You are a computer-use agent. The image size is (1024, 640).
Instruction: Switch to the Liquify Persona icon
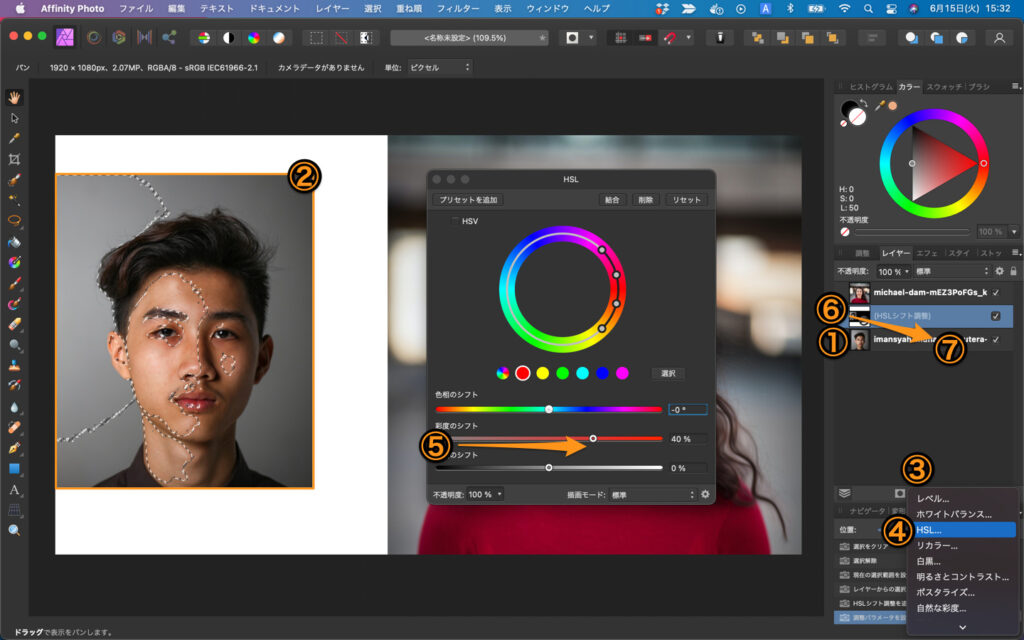[94, 37]
